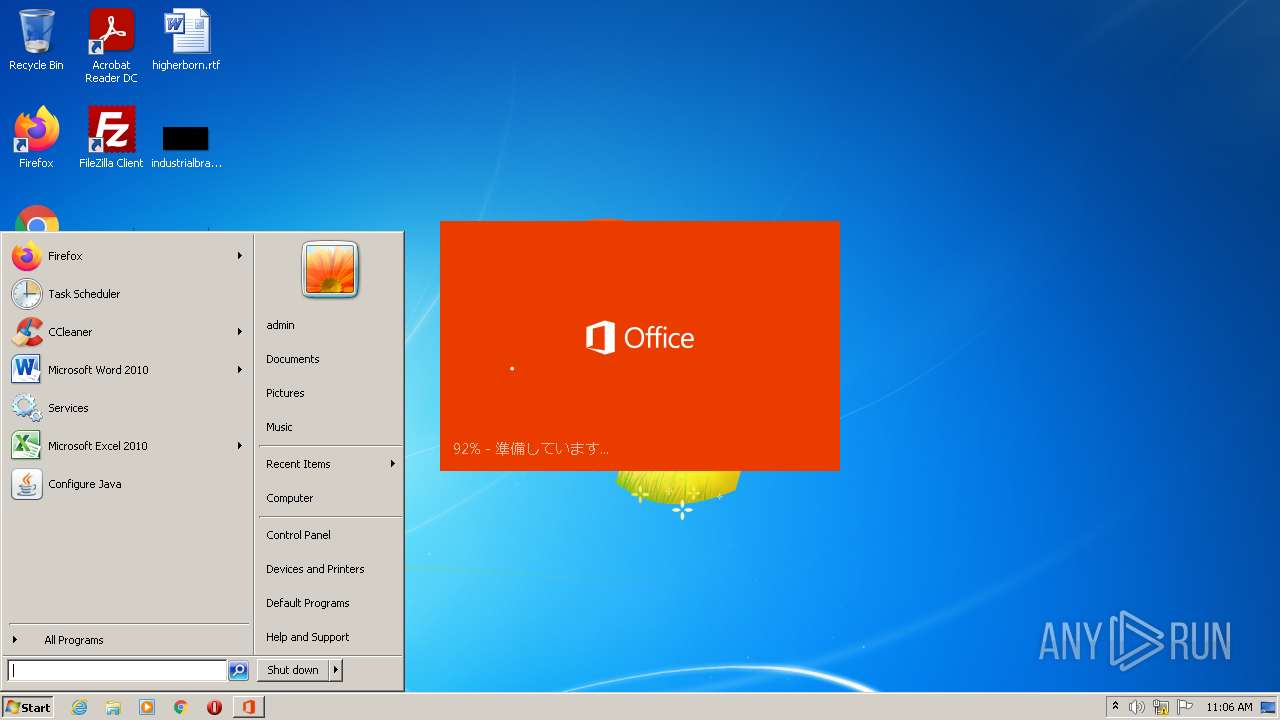The width and height of the screenshot is (1280, 720).
Task: Open the network status tray icon
Action: pyautogui.click(x=1161, y=707)
